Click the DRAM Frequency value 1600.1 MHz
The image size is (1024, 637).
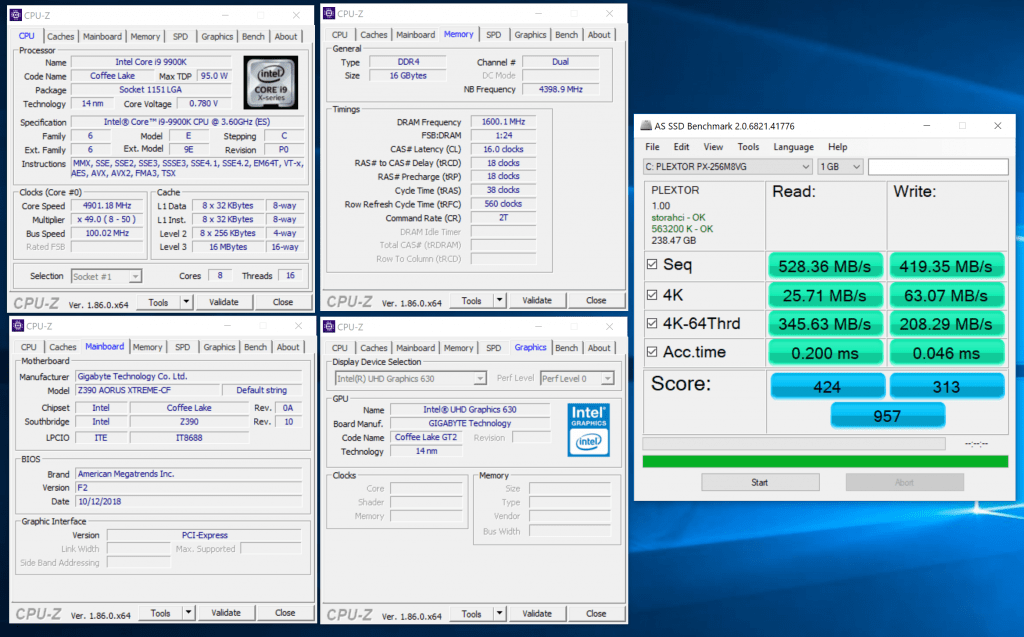pos(503,122)
